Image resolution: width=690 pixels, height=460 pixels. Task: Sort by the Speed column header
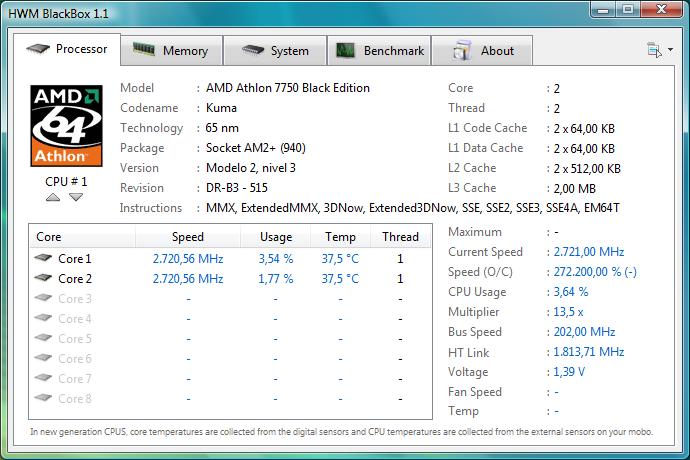pos(188,237)
